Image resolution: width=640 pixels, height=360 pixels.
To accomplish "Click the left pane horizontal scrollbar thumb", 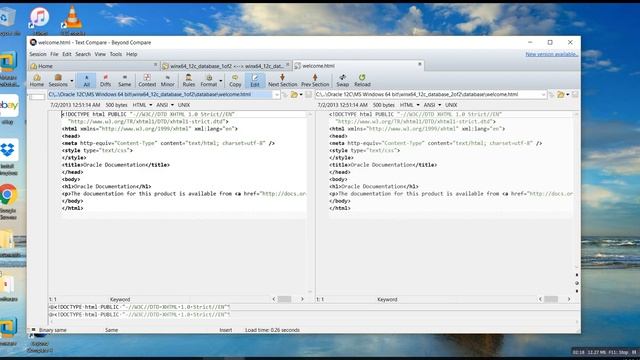I will (x=284, y=299).
